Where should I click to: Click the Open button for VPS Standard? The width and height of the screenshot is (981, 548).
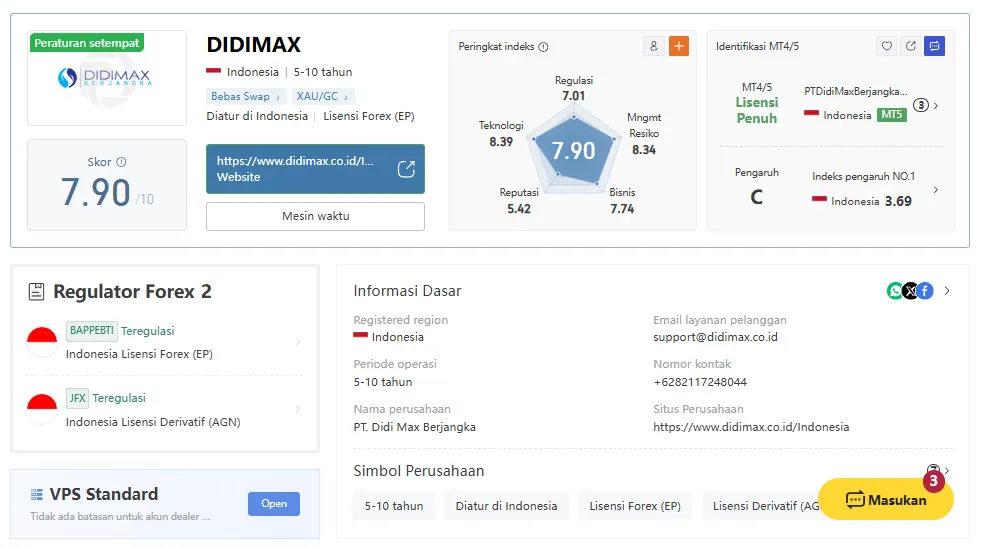pyautogui.click(x=274, y=504)
